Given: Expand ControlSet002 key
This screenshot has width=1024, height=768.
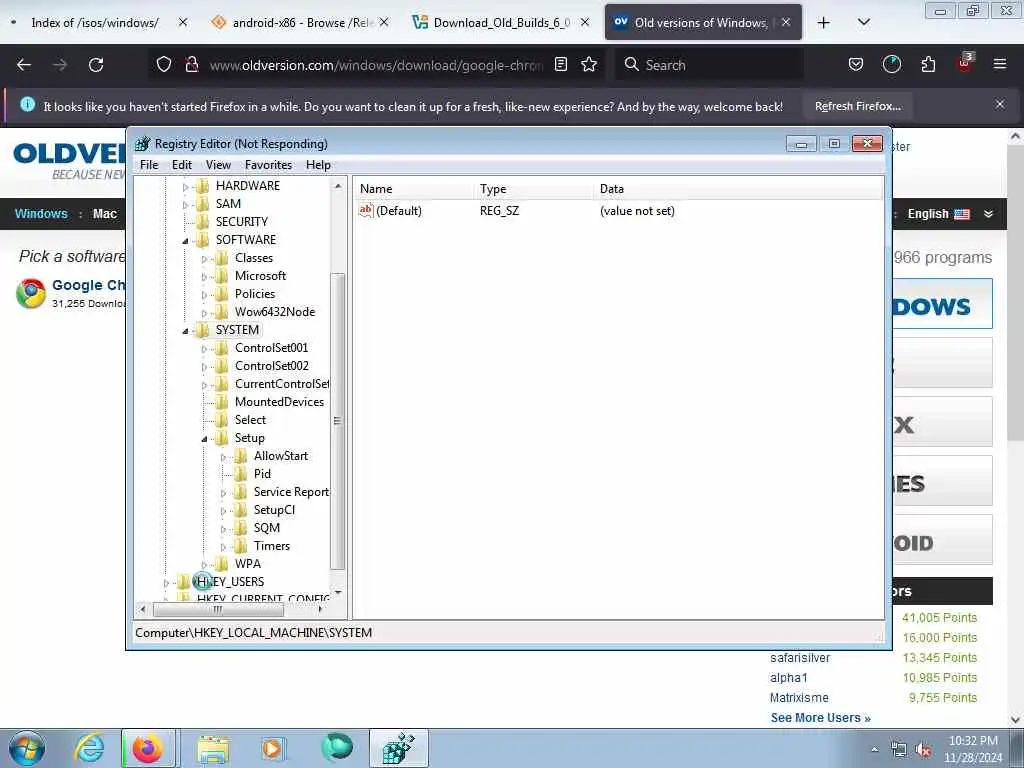Looking at the screenshot, I should click(x=204, y=367).
